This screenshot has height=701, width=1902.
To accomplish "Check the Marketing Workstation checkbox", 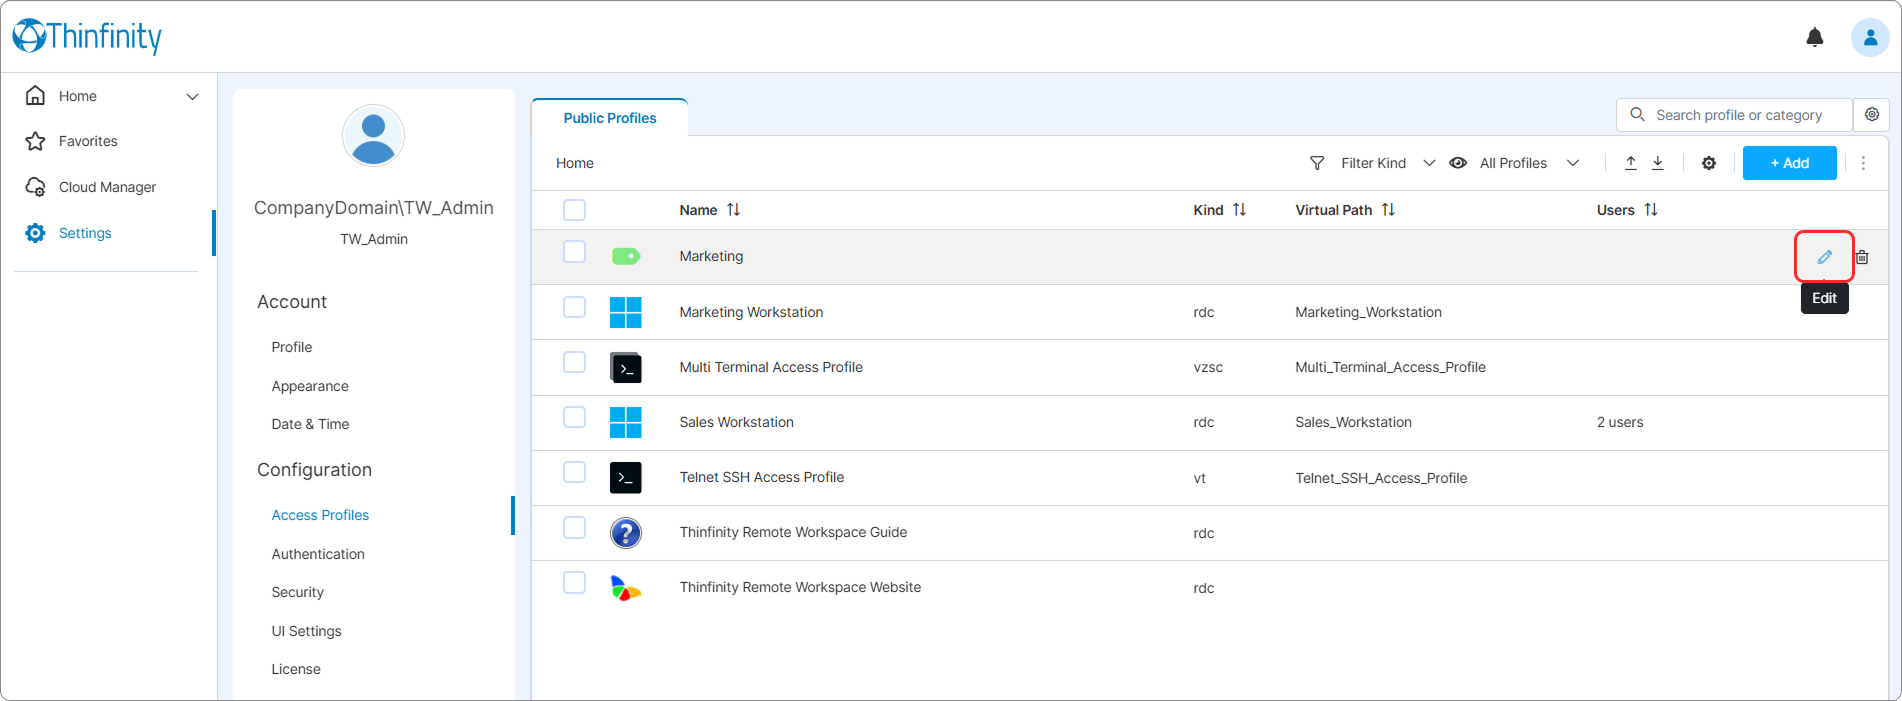I will pos(574,307).
